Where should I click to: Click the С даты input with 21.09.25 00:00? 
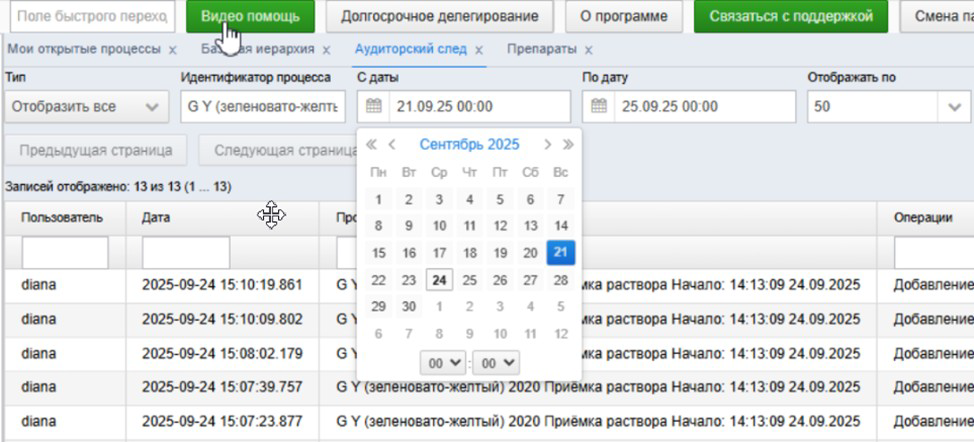pyautogui.click(x=480, y=107)
